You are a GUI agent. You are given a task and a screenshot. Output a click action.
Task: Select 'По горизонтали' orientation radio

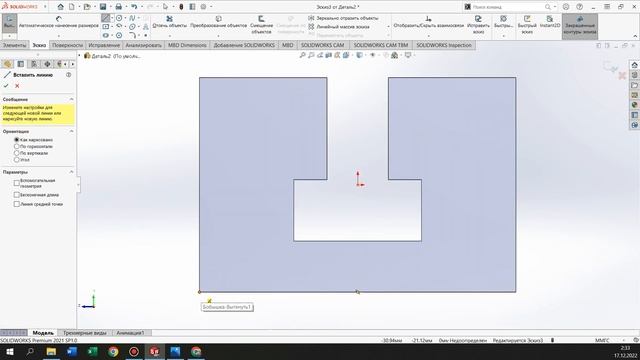click(x=17, y=146)
